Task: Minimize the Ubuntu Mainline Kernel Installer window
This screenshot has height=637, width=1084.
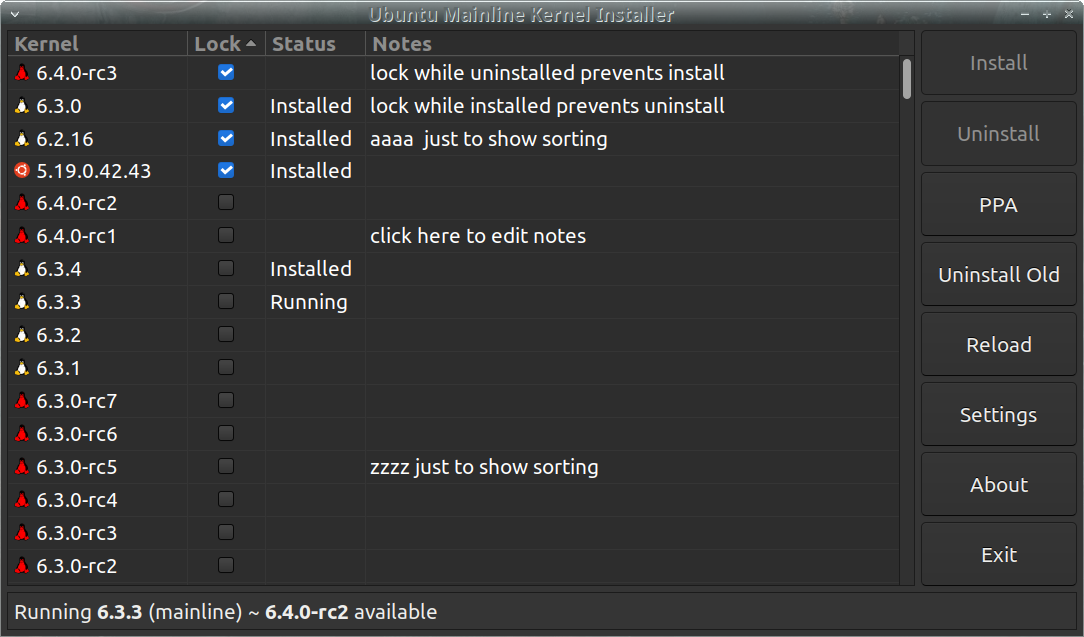Action: pyautogui.click(x=1025, y=14)
